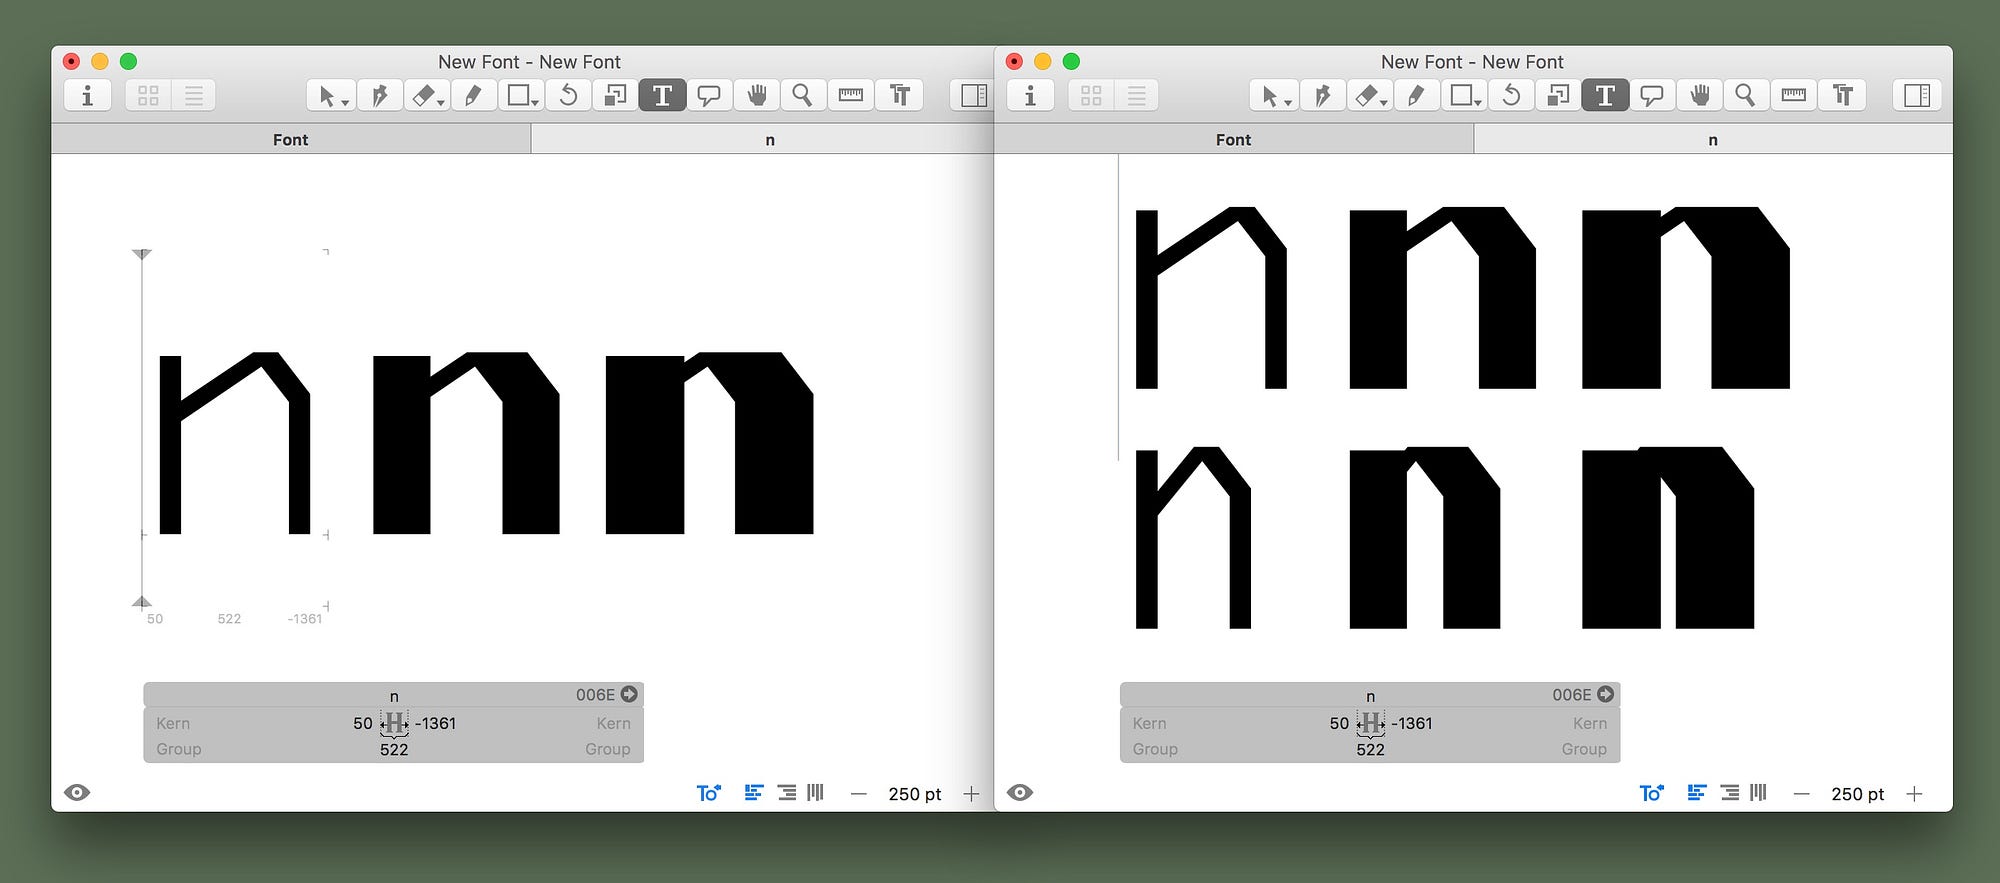Switch to the Font tab in right window

tap(1234, 139)
